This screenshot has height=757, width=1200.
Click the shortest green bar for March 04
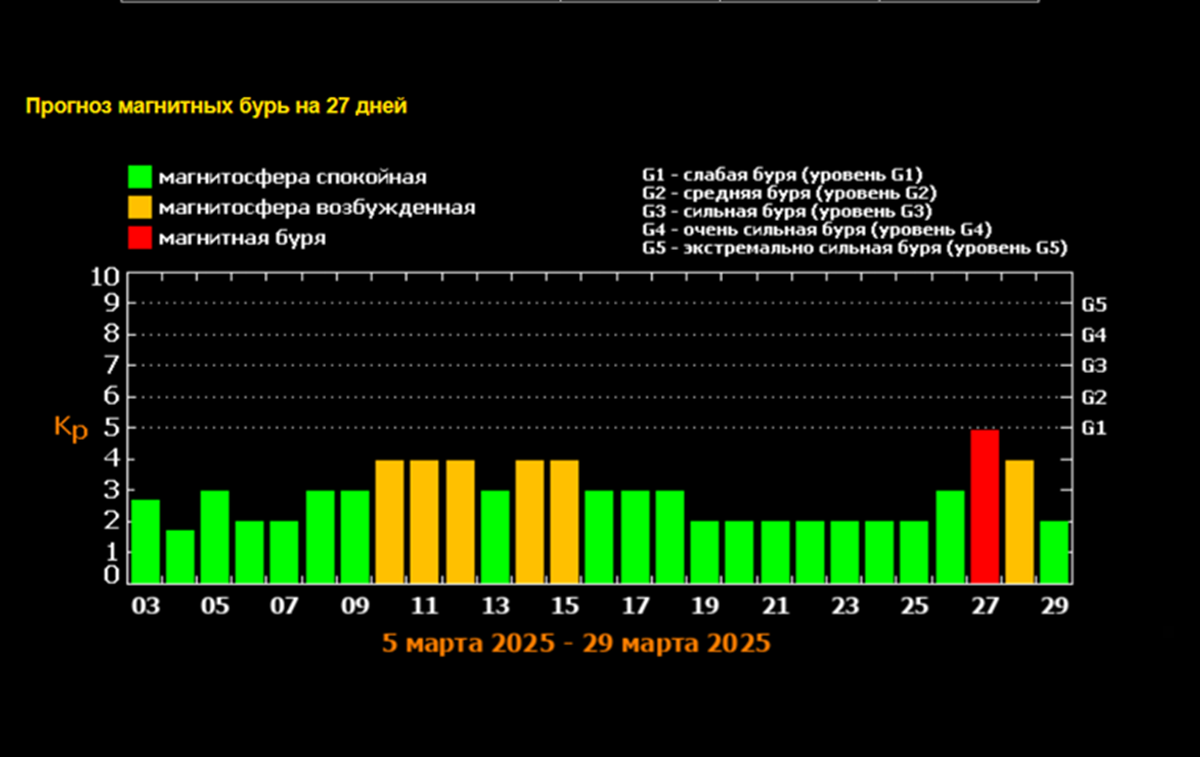[x=180, y=556]
